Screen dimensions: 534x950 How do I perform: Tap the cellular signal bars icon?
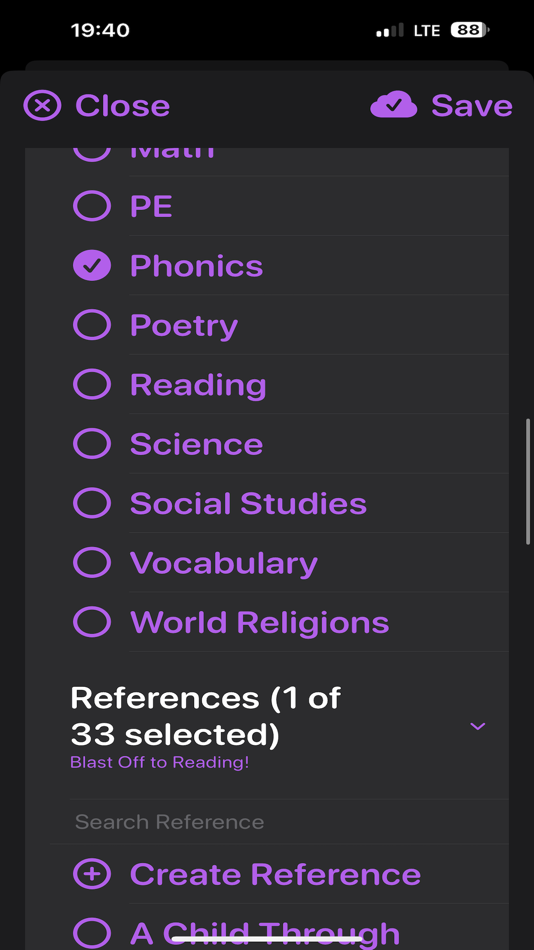click(x=390, y=30)
